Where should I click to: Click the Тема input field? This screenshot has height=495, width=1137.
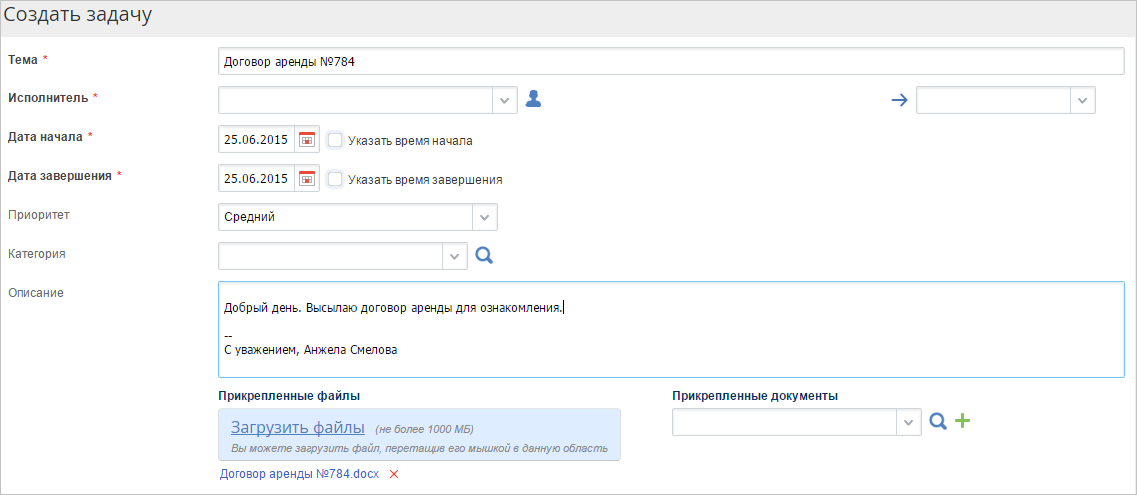click(671, 62)
